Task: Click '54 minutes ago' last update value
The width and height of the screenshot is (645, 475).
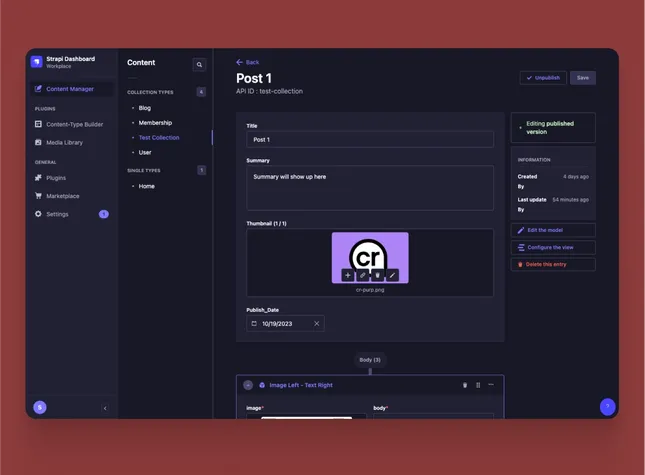Action: 571,199
